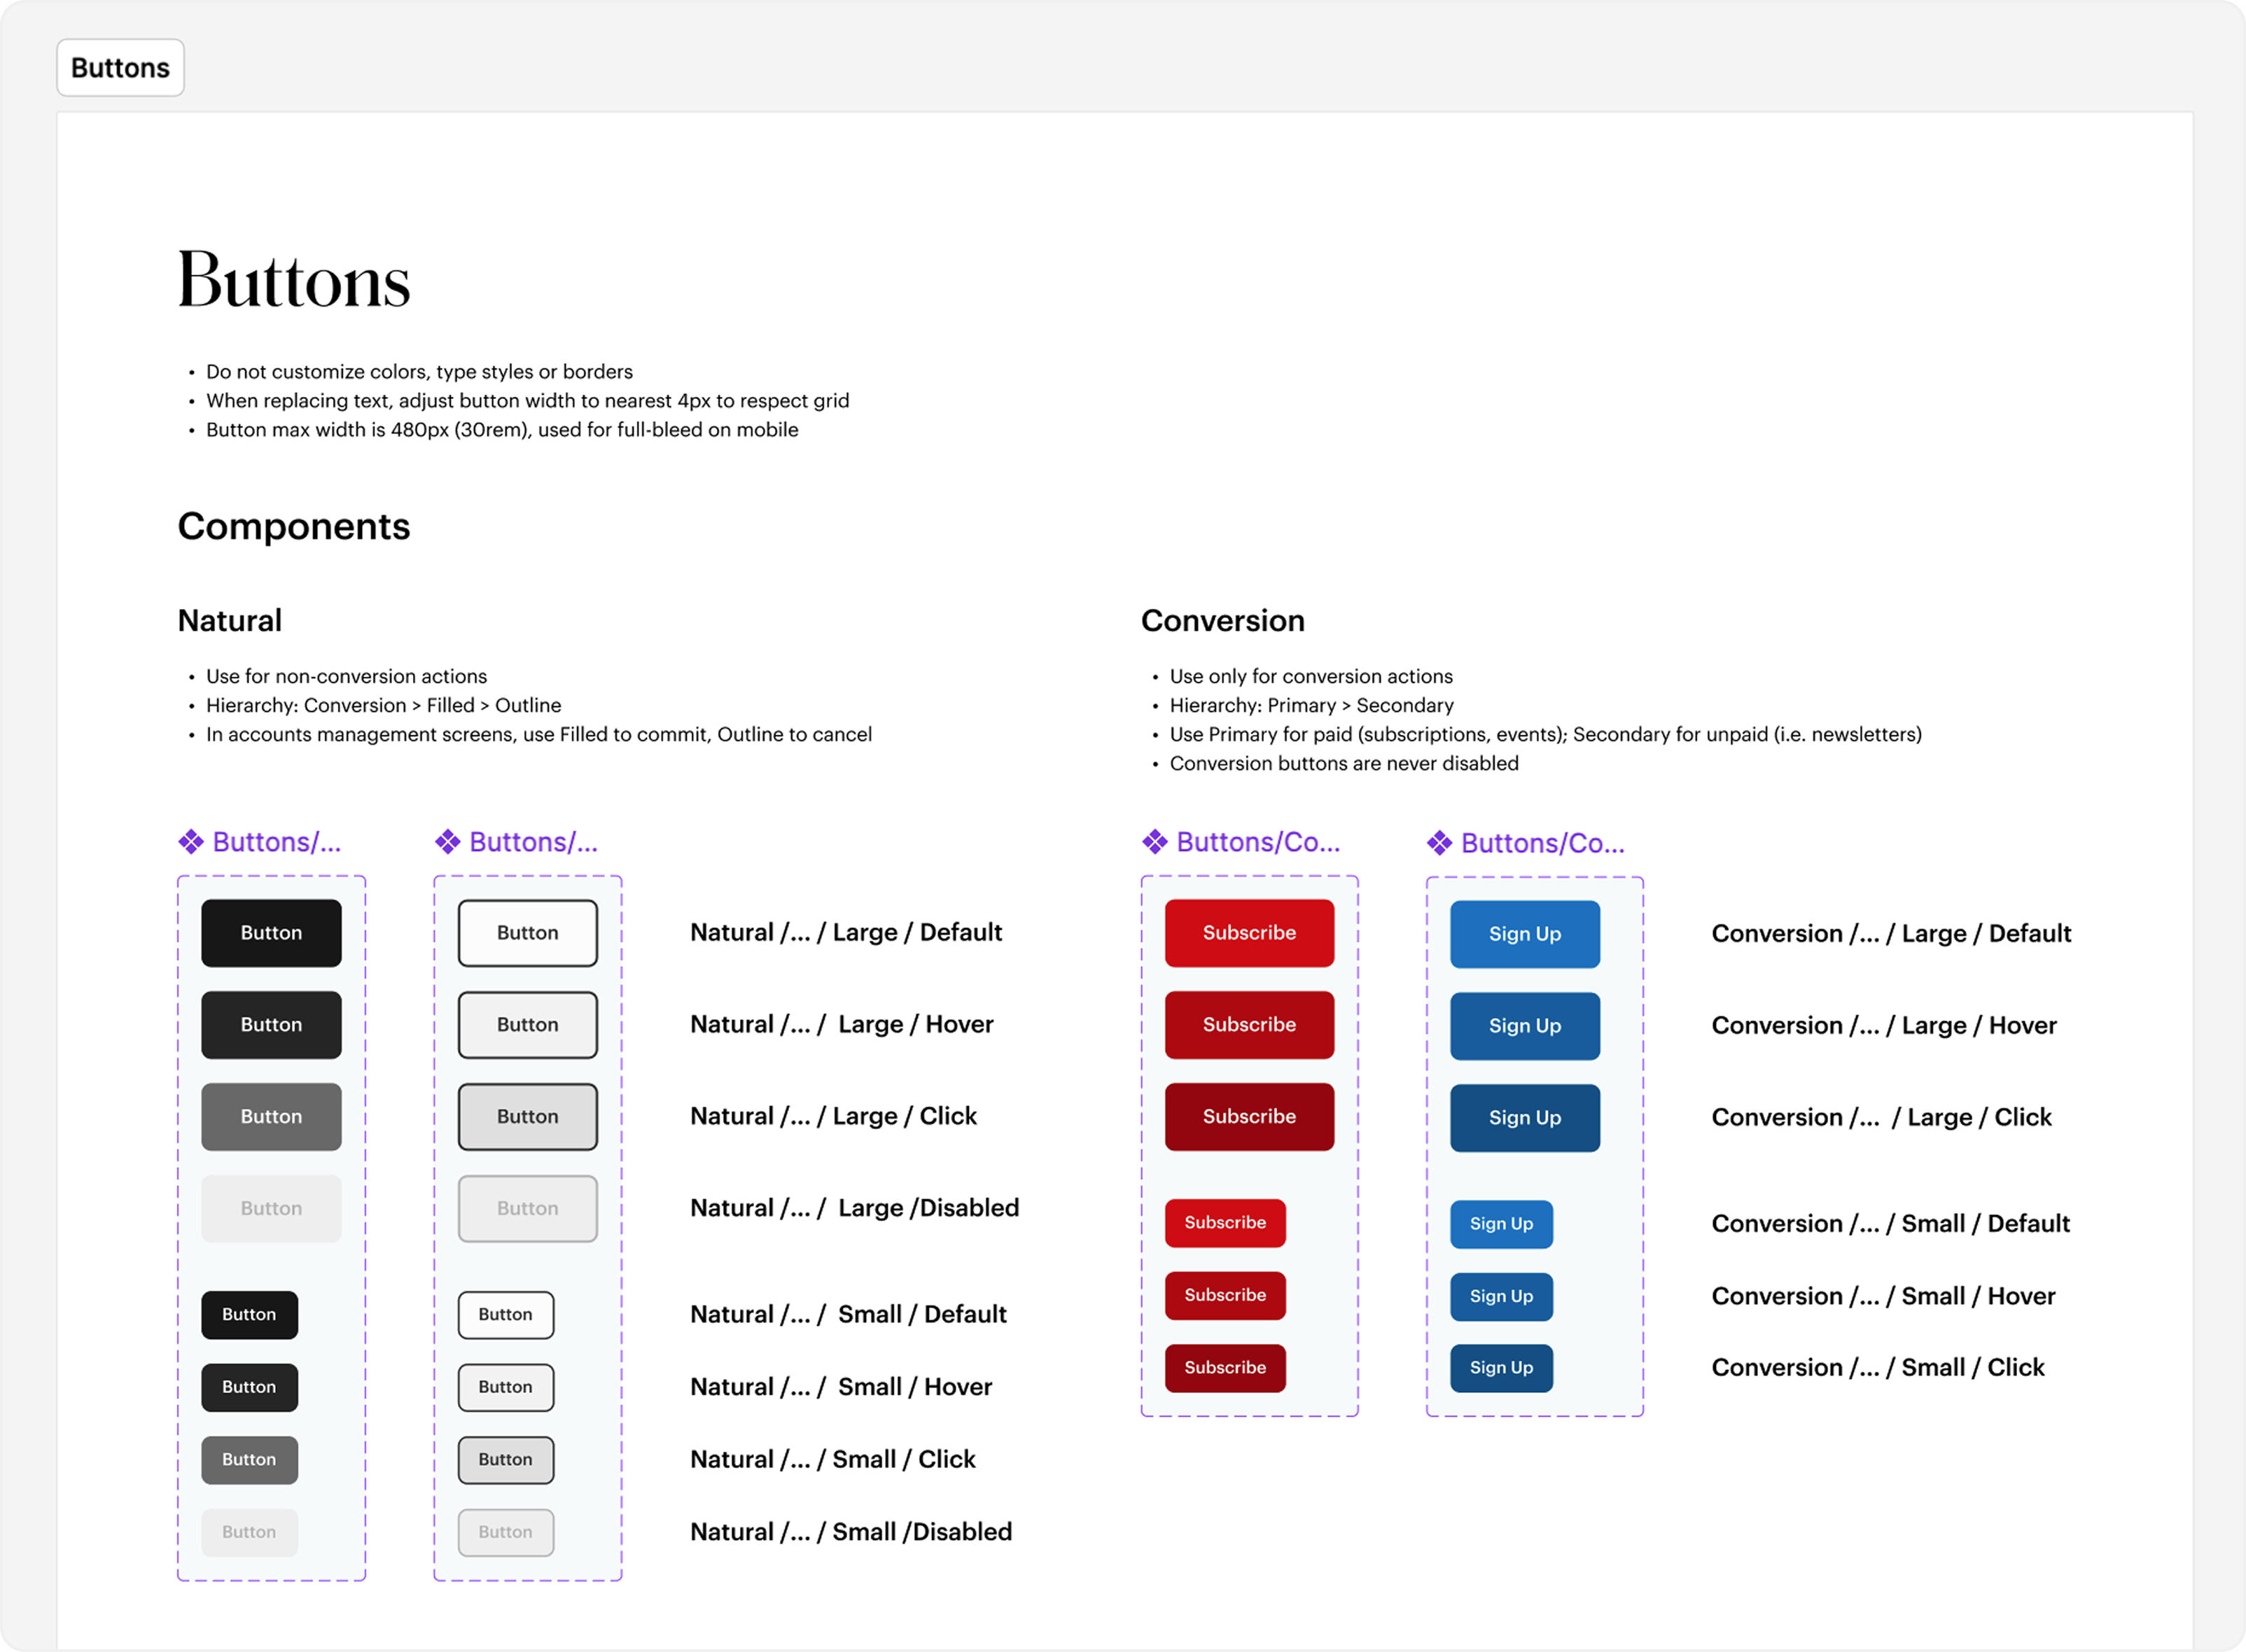Select 'Use only for conversion actions' bullet
The width and height of the screenshot is (2246, 1652).
1311,677
